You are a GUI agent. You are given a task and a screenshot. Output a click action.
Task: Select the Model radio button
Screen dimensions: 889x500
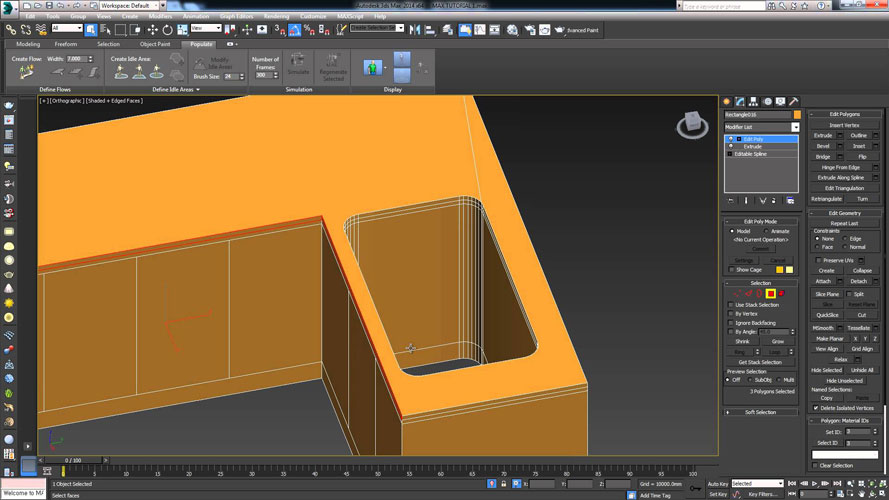coord(732,231)
